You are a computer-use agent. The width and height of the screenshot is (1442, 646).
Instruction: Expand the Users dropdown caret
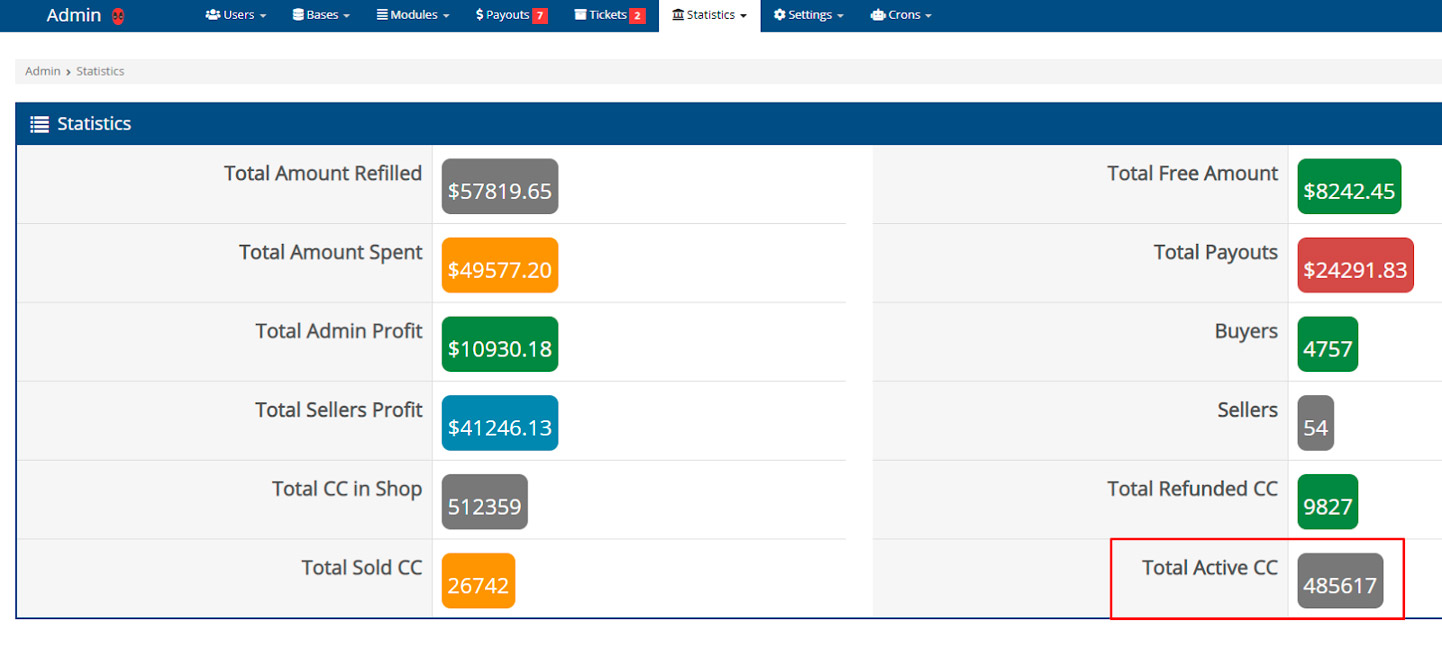[263, 16]
